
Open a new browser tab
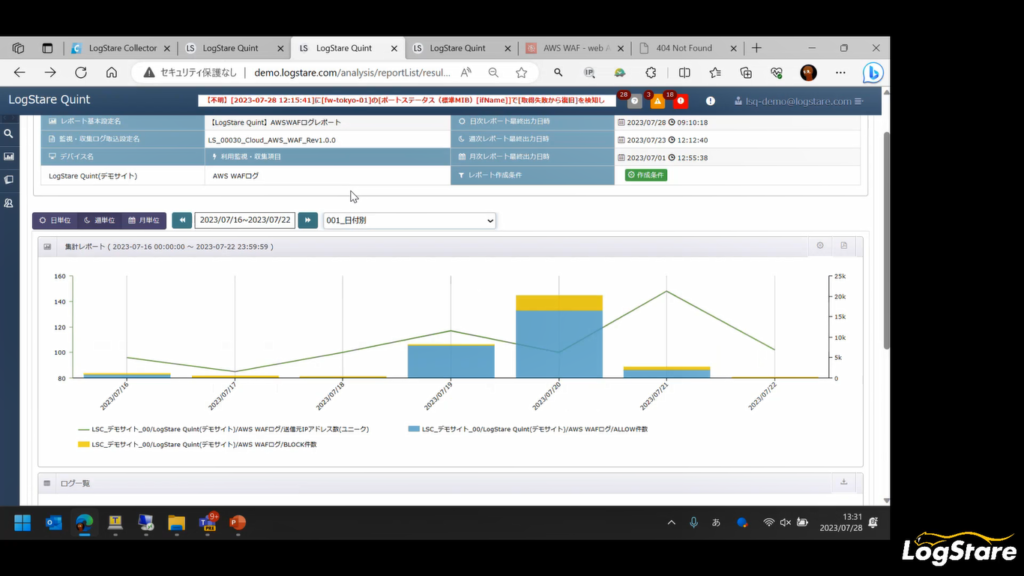(x=756, y=48)
